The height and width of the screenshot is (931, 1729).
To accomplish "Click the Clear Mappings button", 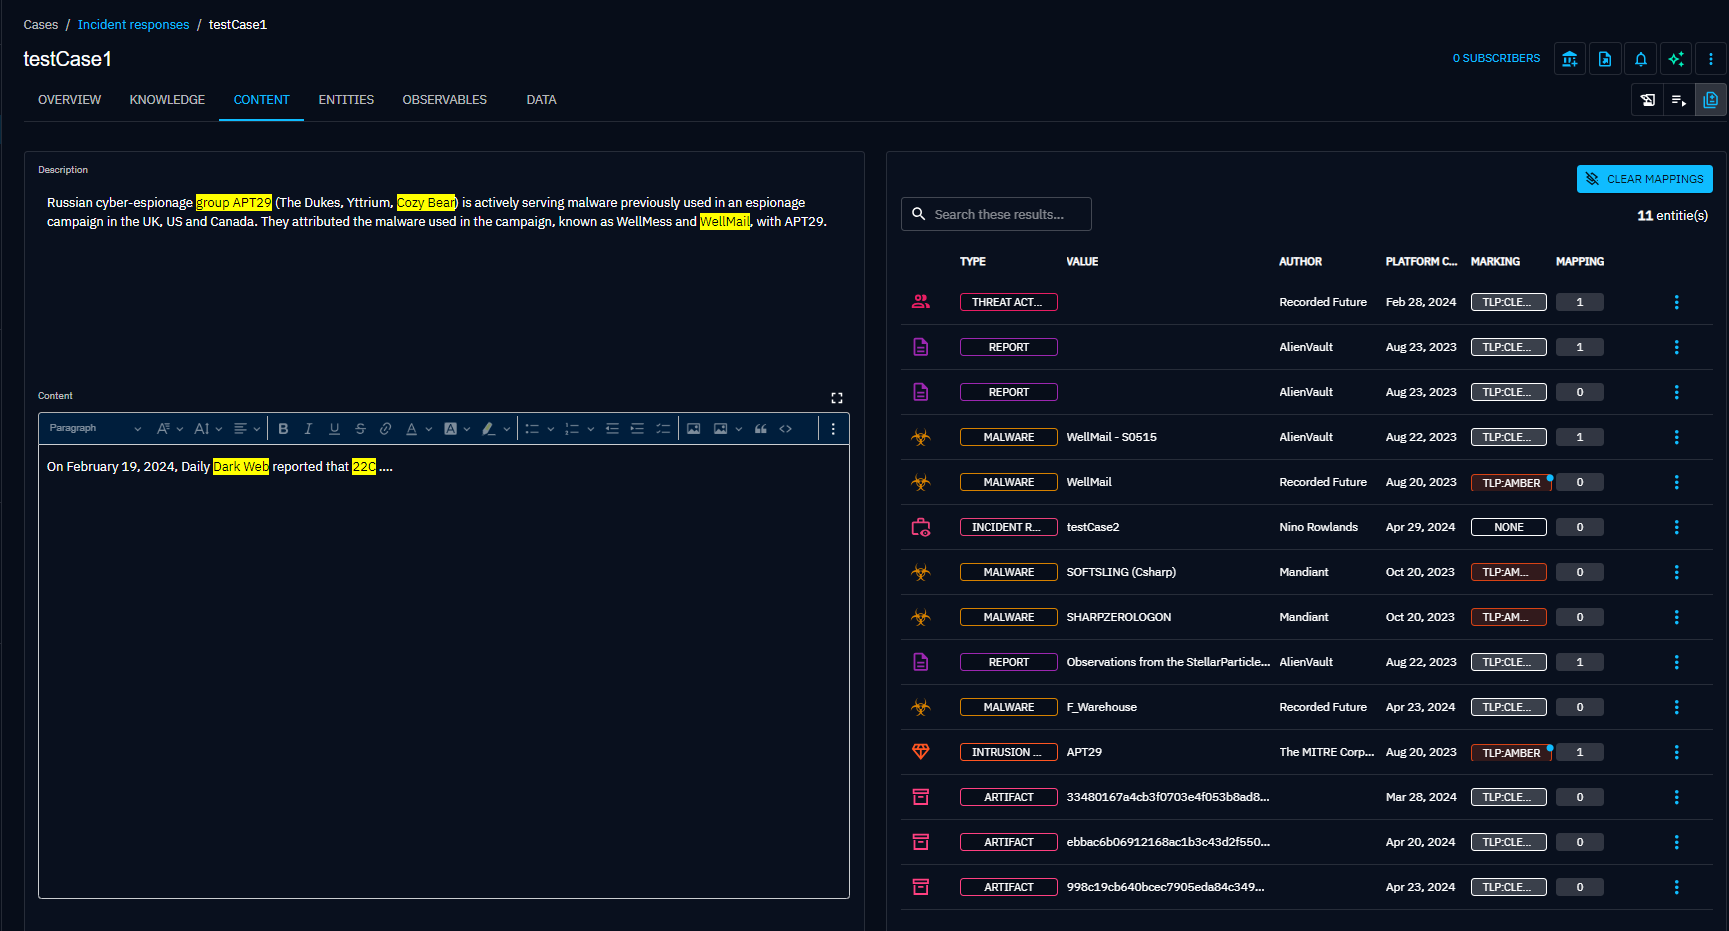I will (x=1644, y=179).
